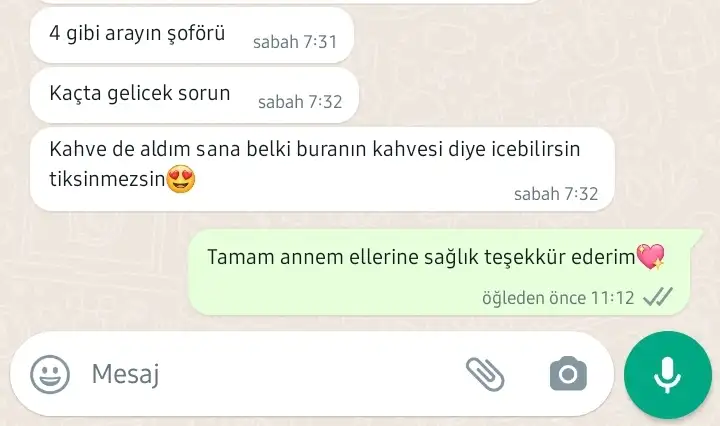
Task: Tap the "öğleden önce 11:12" timestamp
Action: (x=558, y=298)
